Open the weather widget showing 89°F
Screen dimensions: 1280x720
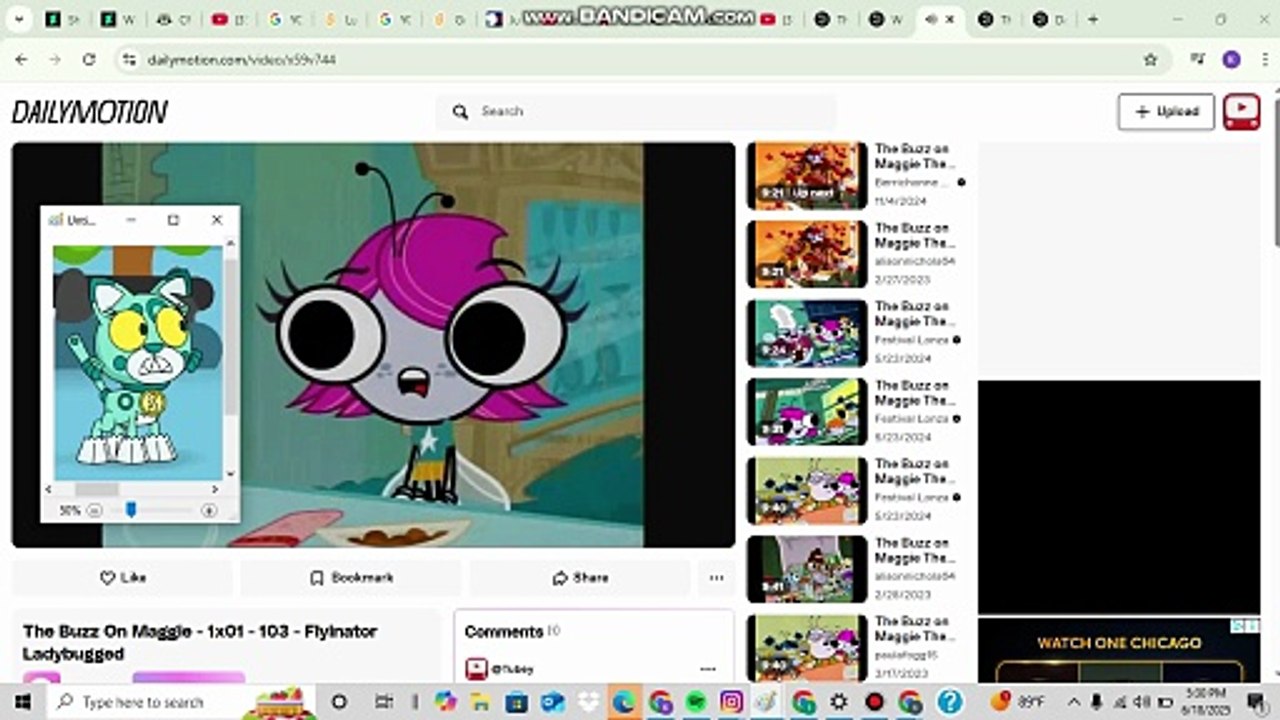[1018, 702]
